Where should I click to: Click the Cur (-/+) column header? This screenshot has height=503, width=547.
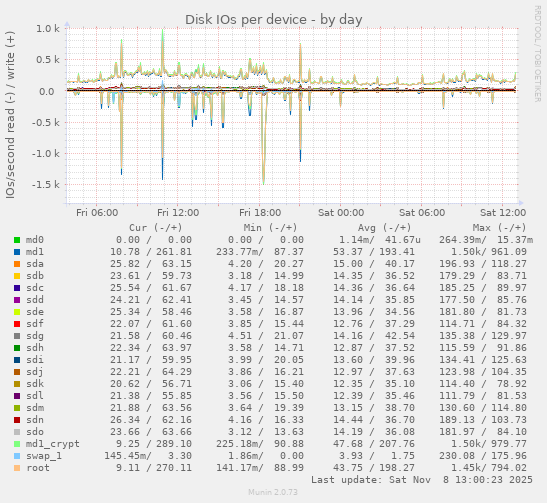156,228
